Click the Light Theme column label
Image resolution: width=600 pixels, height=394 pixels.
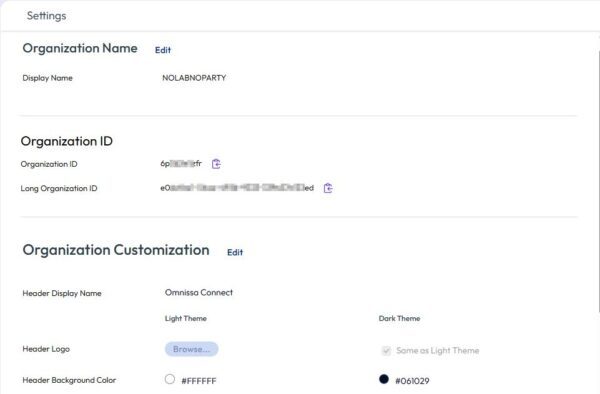(x=186, y=318)
